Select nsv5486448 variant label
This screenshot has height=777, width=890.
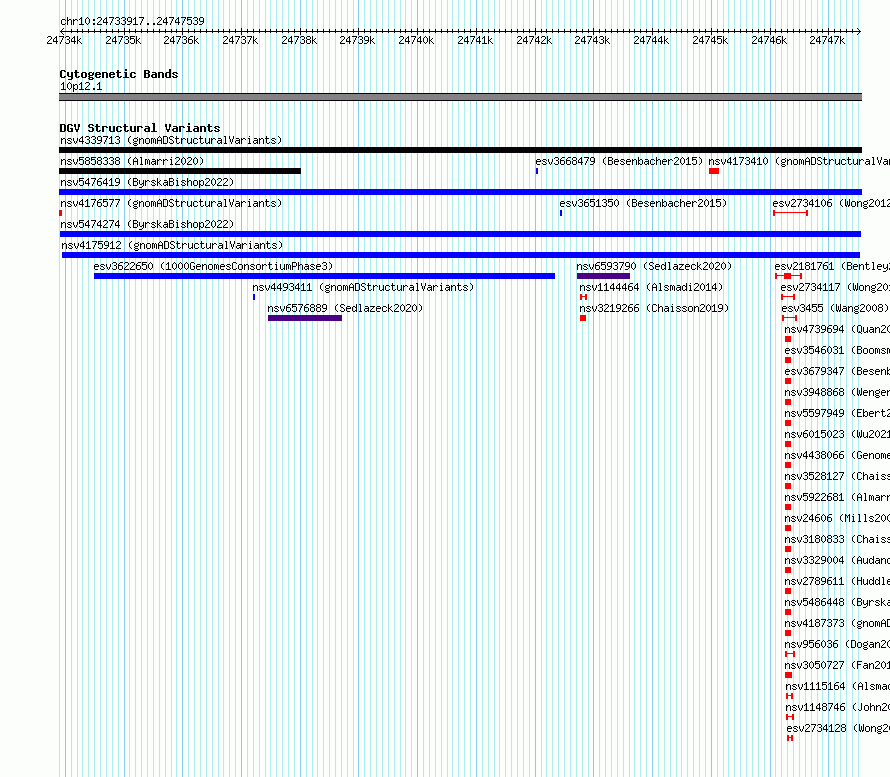837,602
